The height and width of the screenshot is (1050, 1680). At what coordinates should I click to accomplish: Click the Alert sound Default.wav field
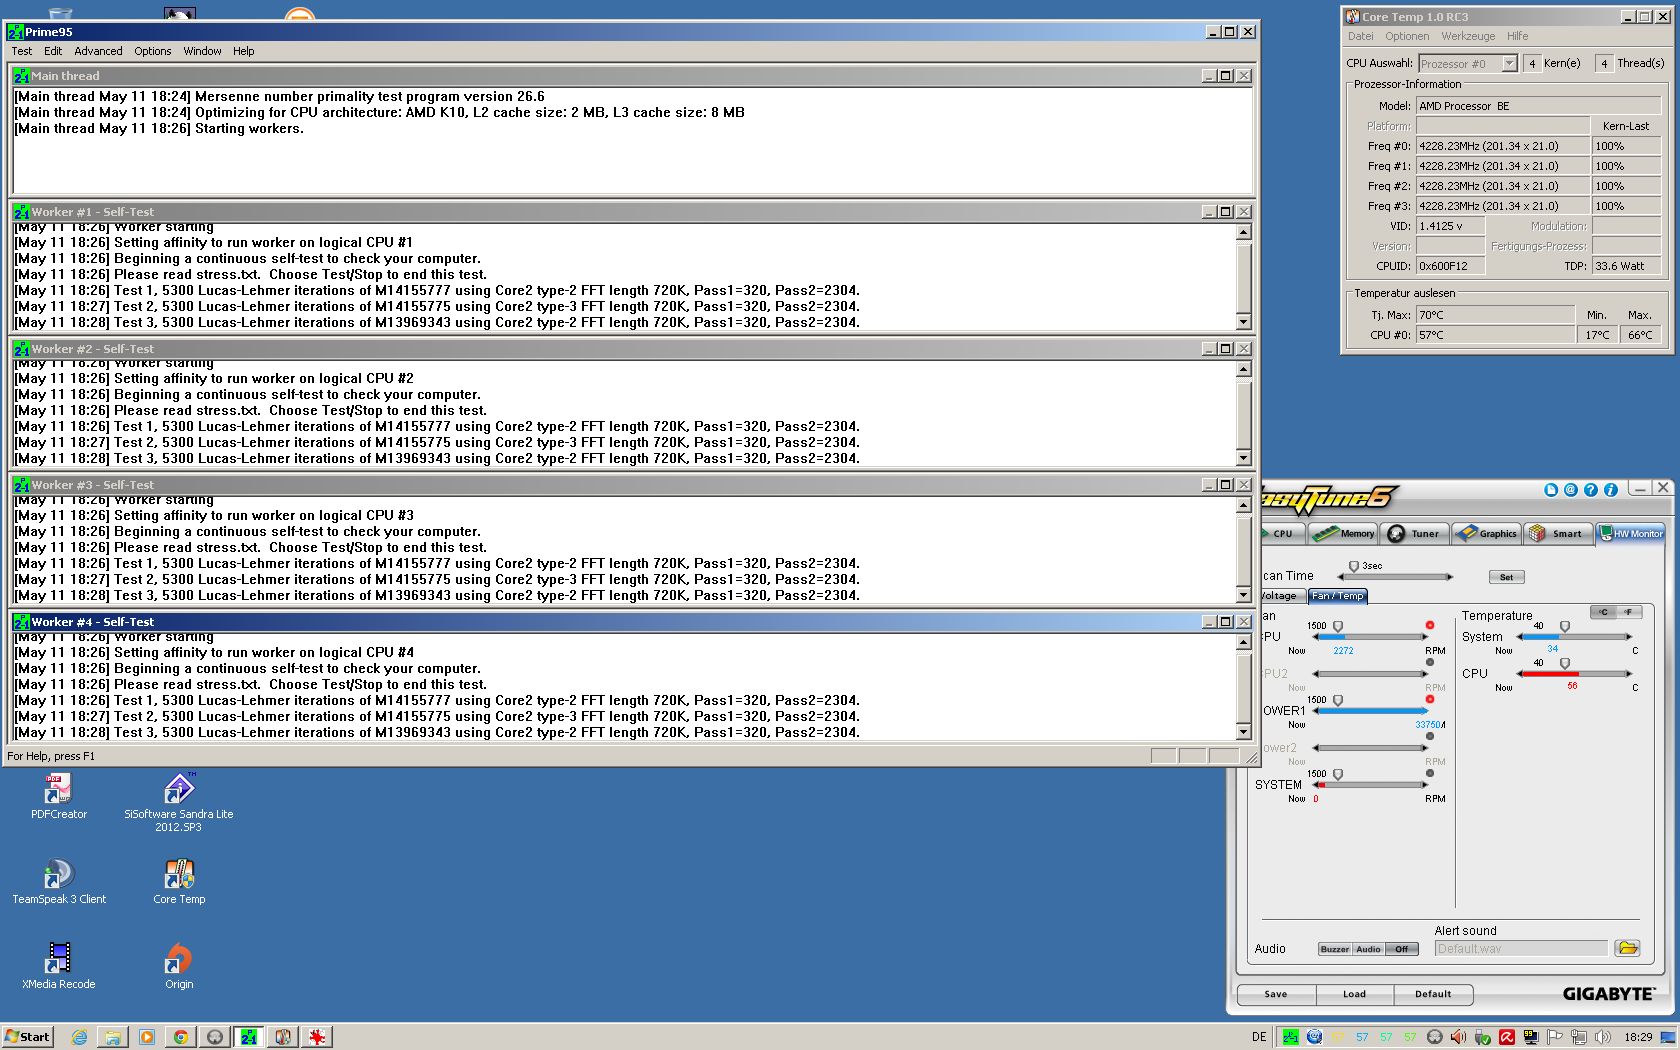pos(1521,949)
